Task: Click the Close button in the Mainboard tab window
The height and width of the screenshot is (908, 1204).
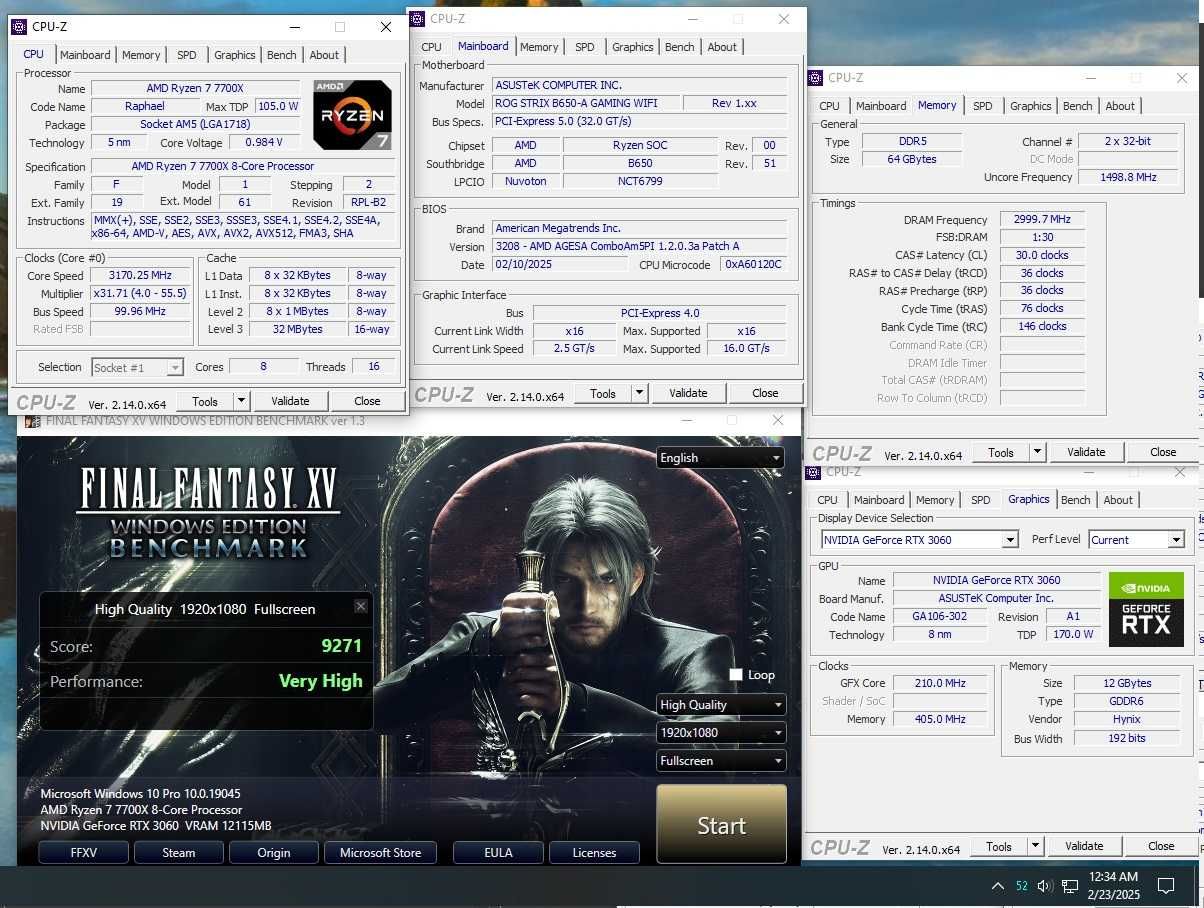Action: pyautogui.click(x=765, y=393)
